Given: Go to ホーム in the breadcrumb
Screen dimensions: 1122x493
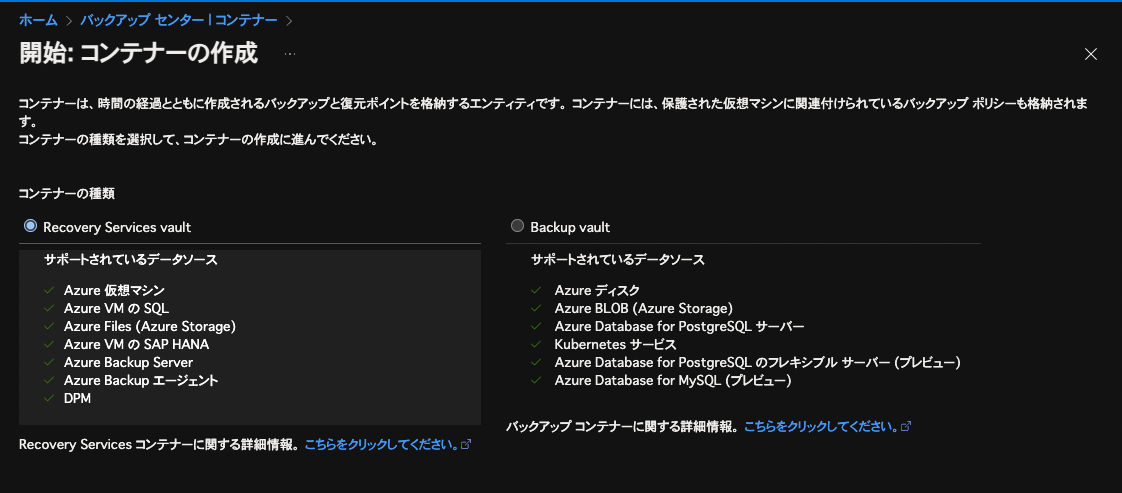Looking at the screenshot, I should pyautogui.click(x=38, y=19).
